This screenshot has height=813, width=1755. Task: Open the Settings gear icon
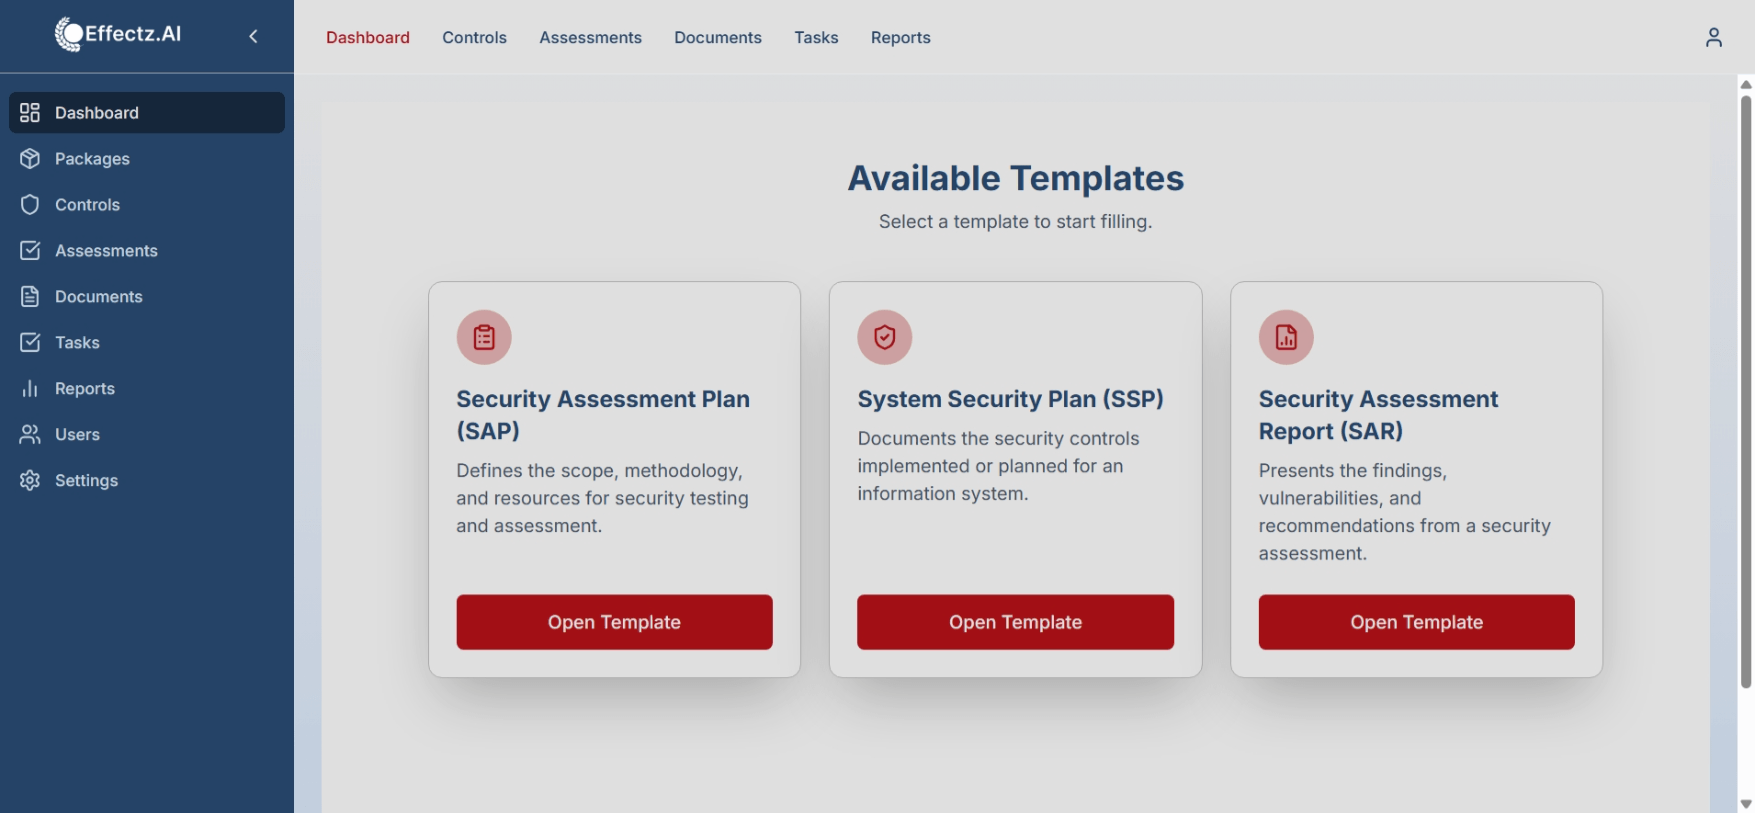click(30, 481)
